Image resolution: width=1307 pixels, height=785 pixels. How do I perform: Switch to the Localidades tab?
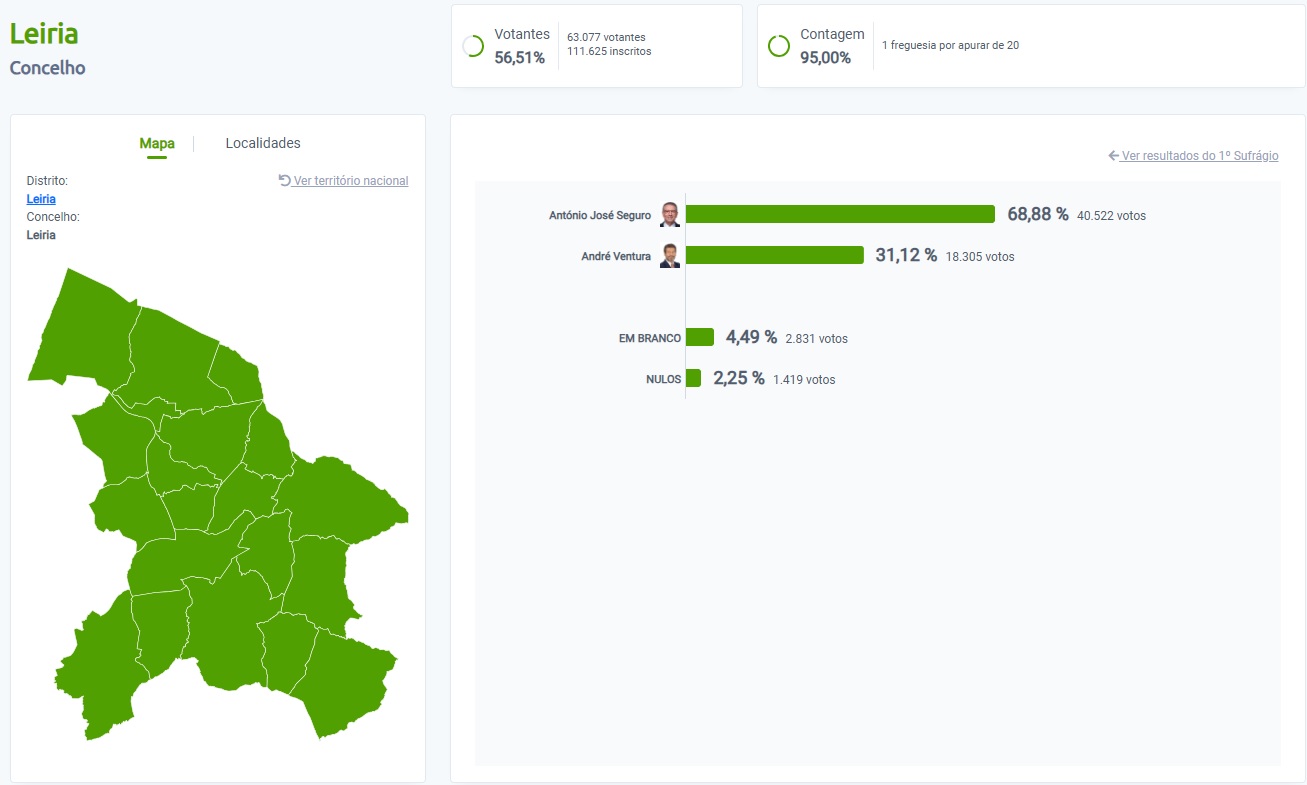point(263,144)
